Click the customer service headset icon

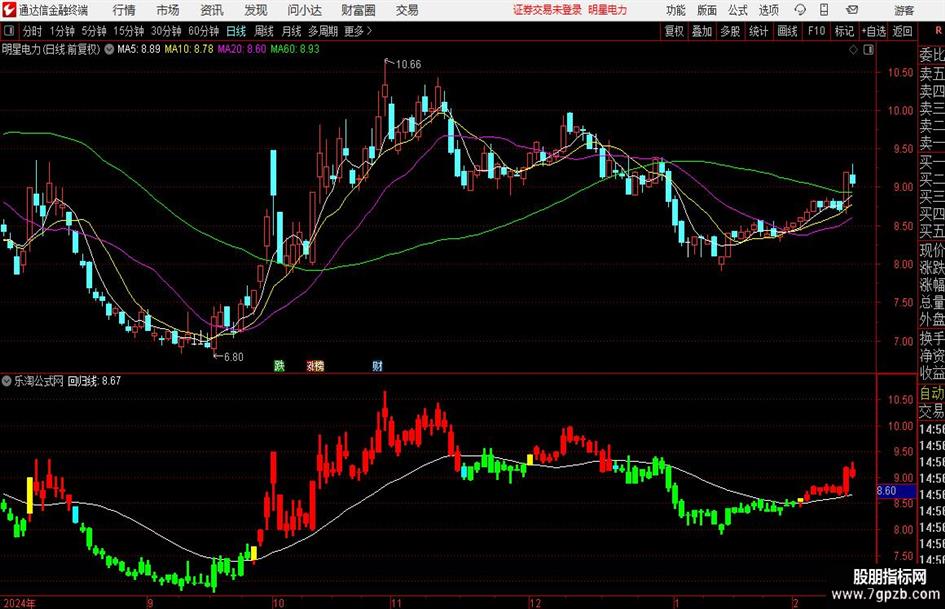(800, 10)
